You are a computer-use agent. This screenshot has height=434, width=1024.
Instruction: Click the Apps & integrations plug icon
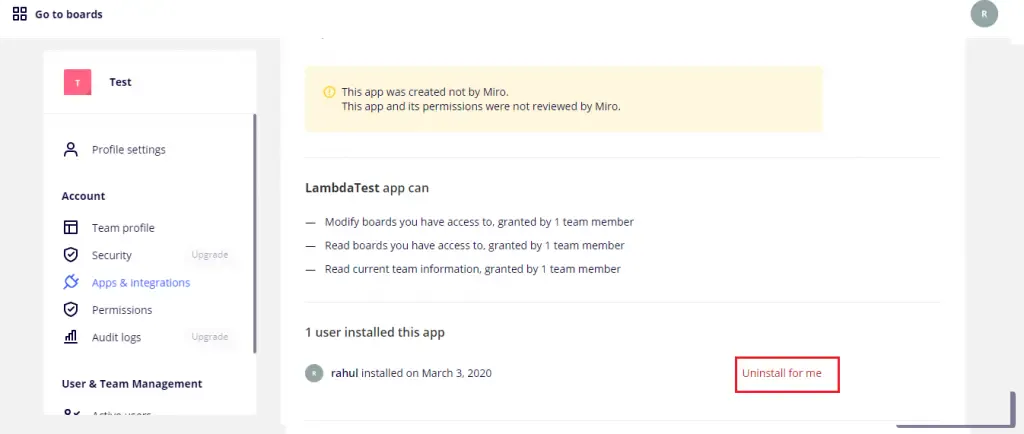(70, 283)
